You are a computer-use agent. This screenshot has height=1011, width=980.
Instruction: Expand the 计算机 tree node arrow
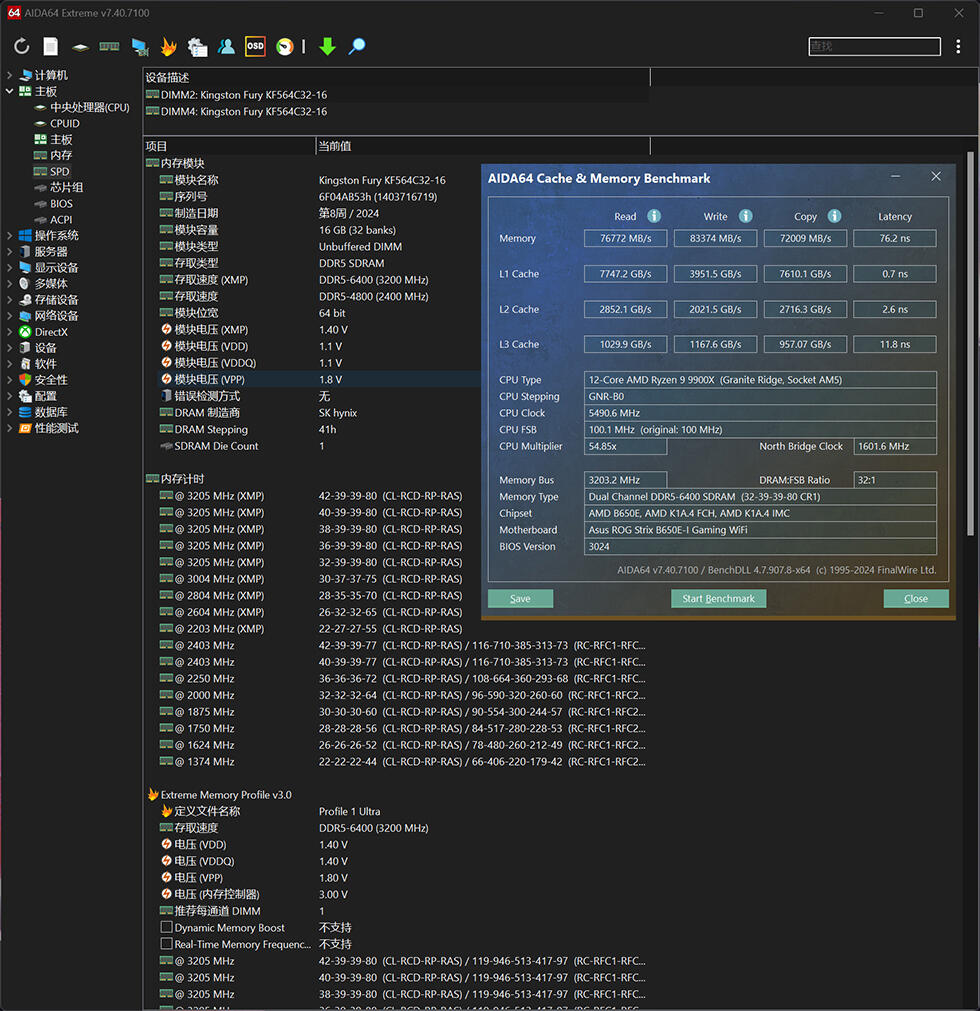[10, 75]
